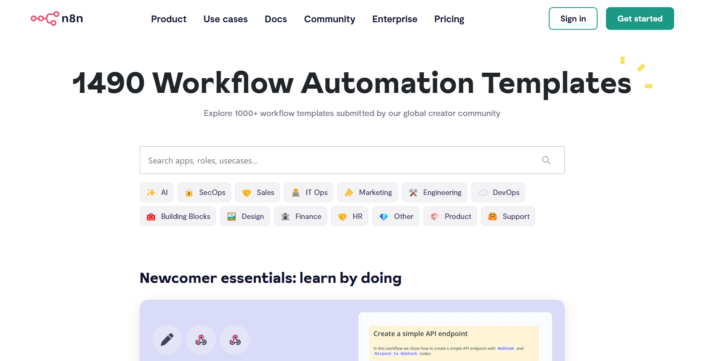Go to Docs
This screenshot has width=720, height=361.
point(276,19)
